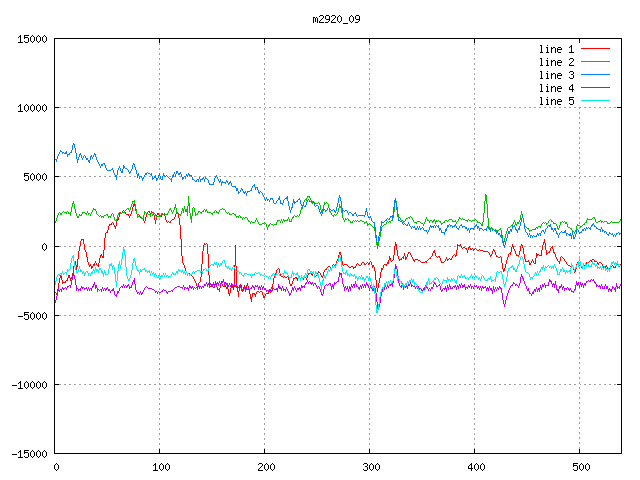The height and width of the screenshot is (480, 640).
Task: Click the blue sample next to line 3
Action: tap(595, 75)
